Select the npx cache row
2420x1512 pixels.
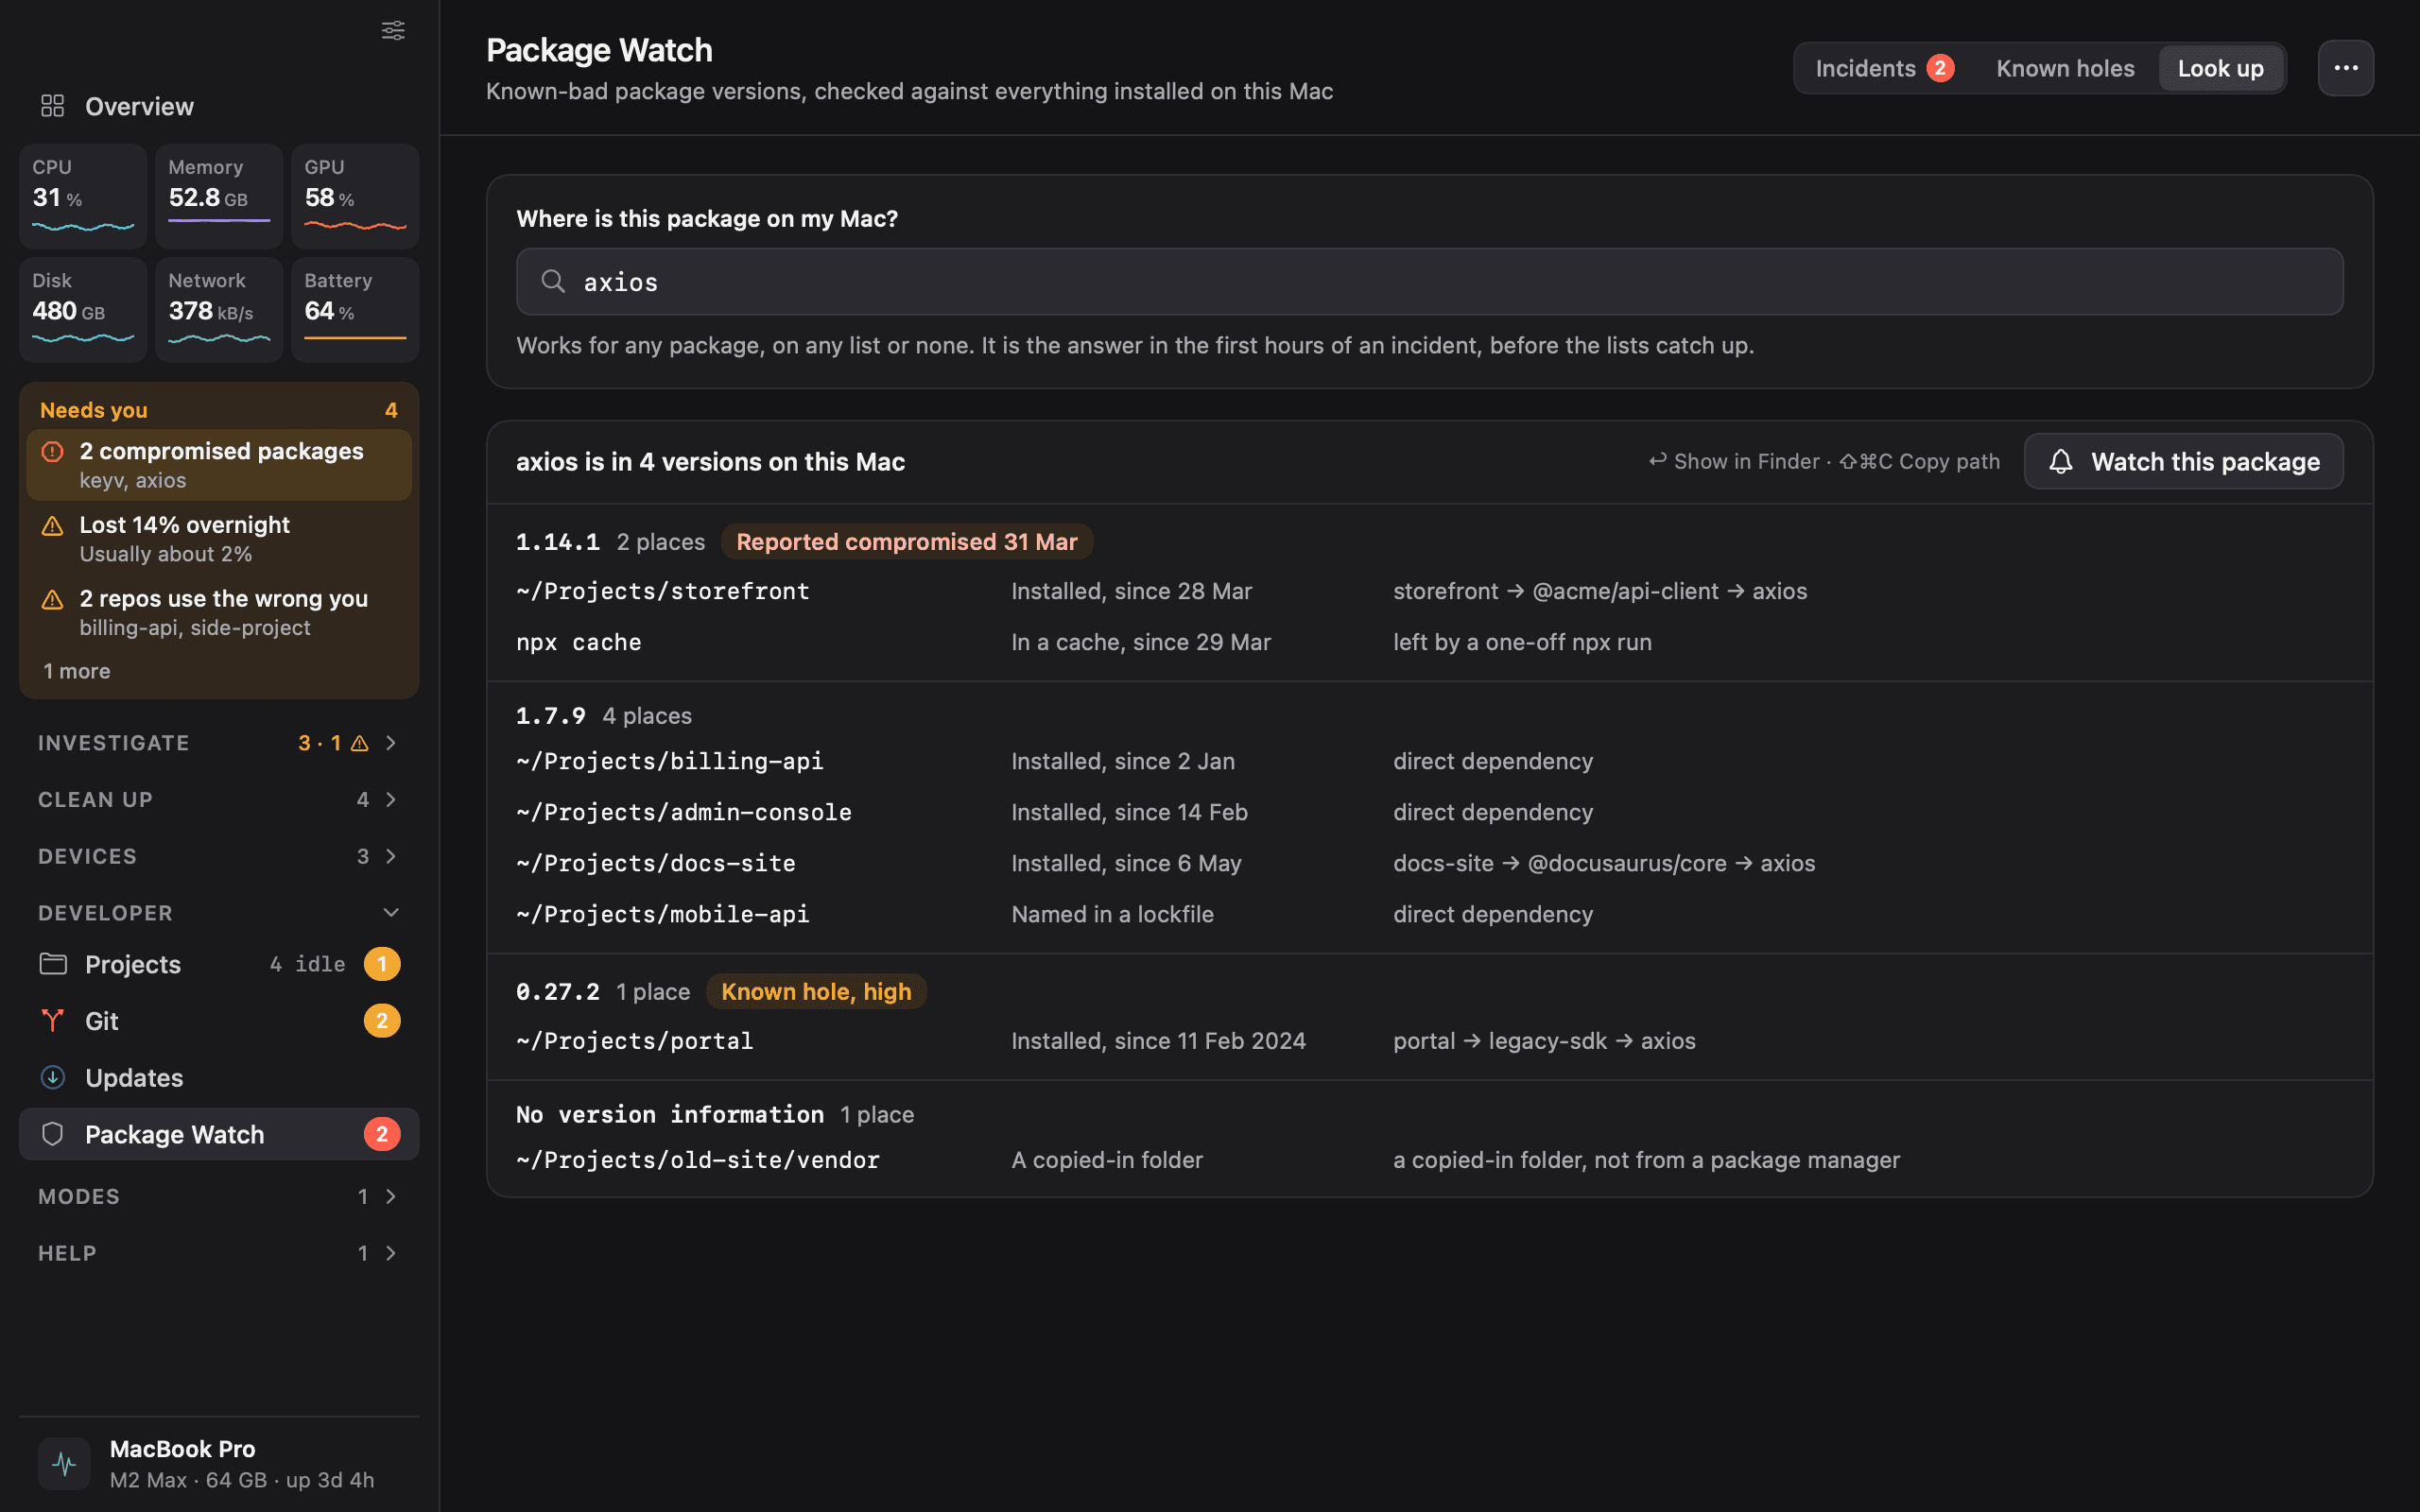1429,642
